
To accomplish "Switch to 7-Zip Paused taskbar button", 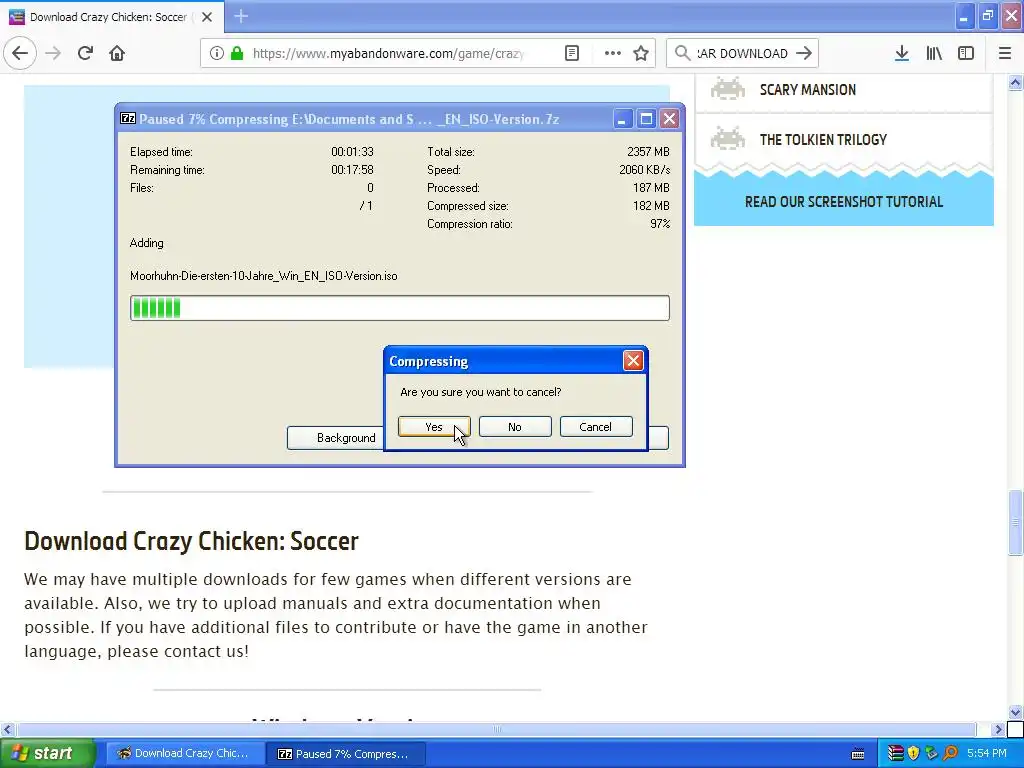I will pos(346,754).
